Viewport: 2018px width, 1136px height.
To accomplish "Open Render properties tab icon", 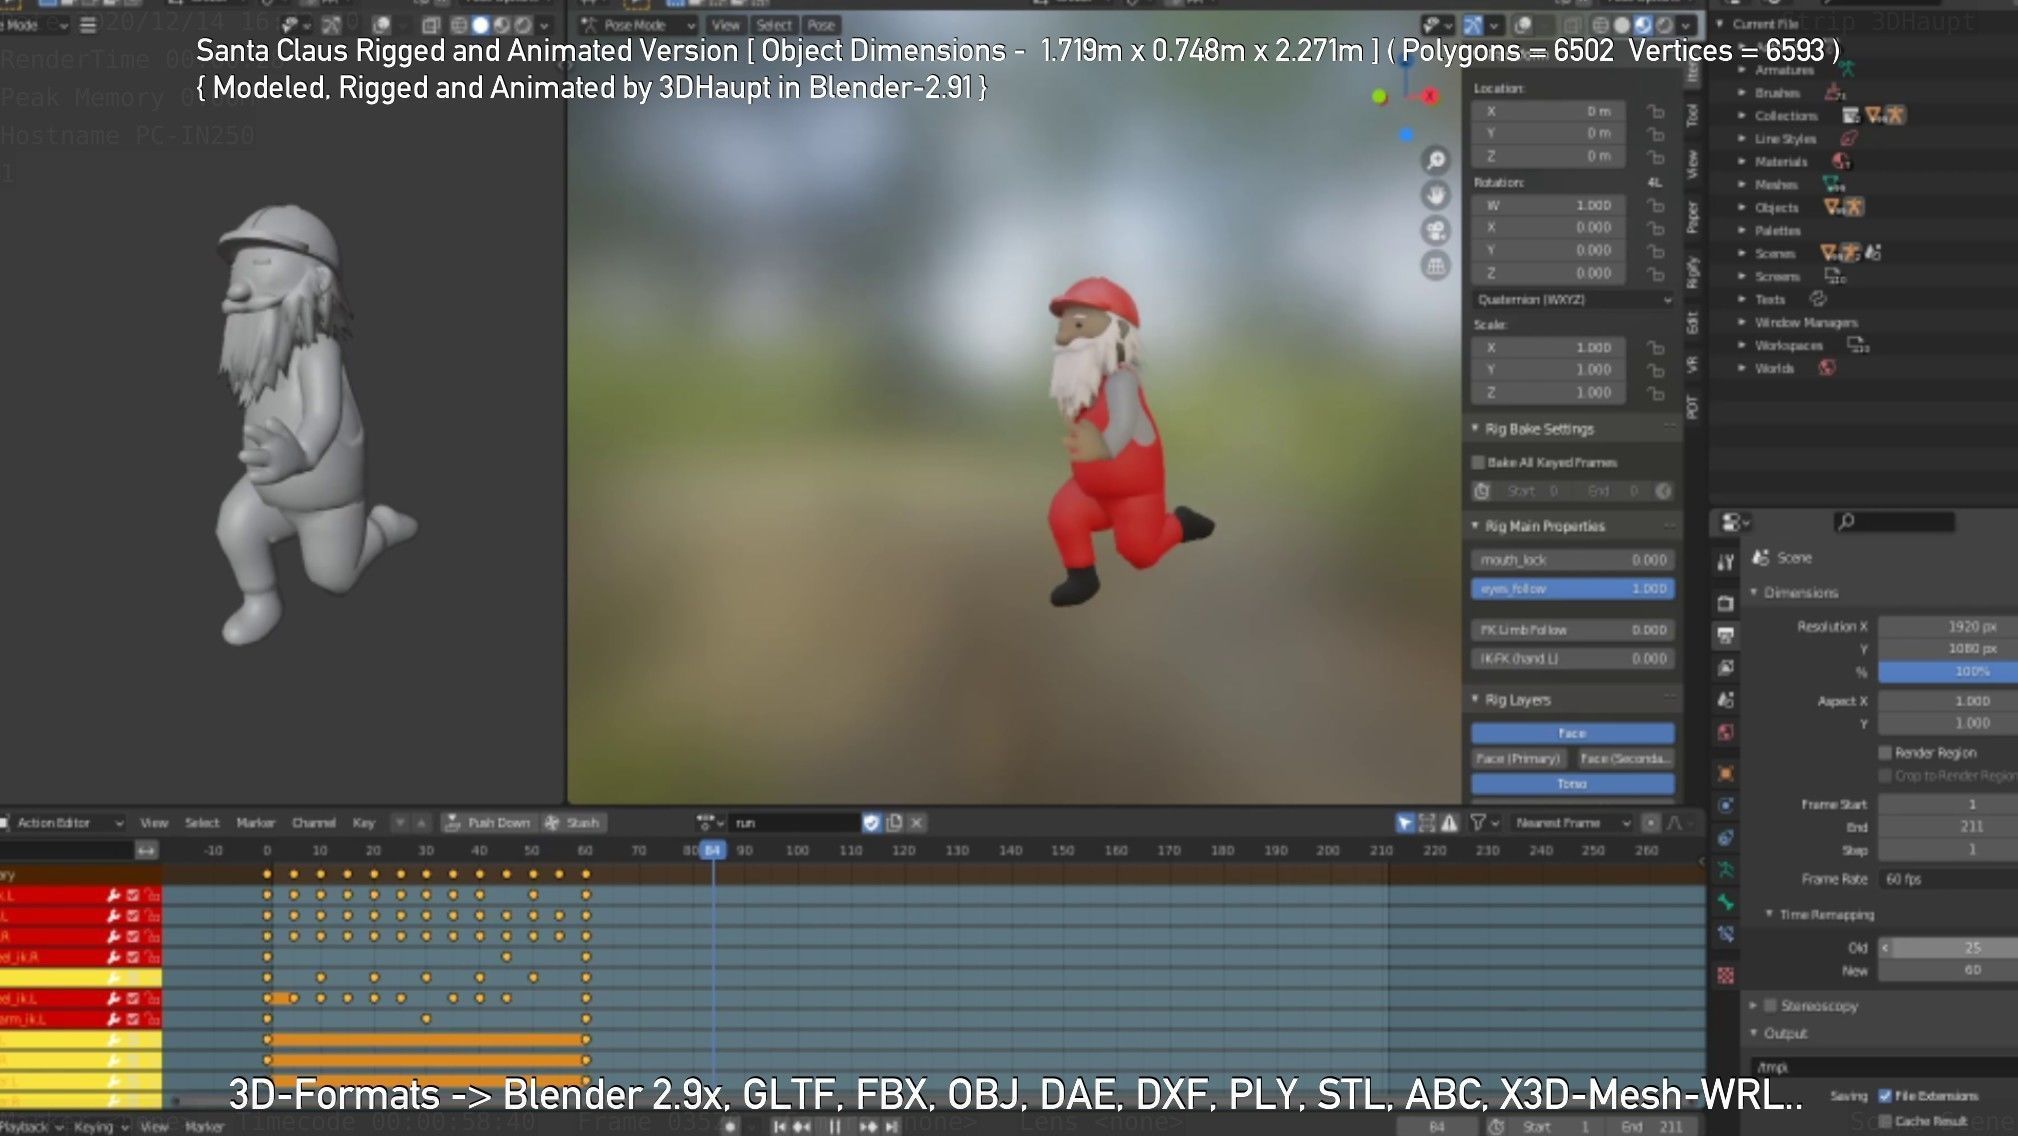I will pyautogui.click(x=1726, y=603).
